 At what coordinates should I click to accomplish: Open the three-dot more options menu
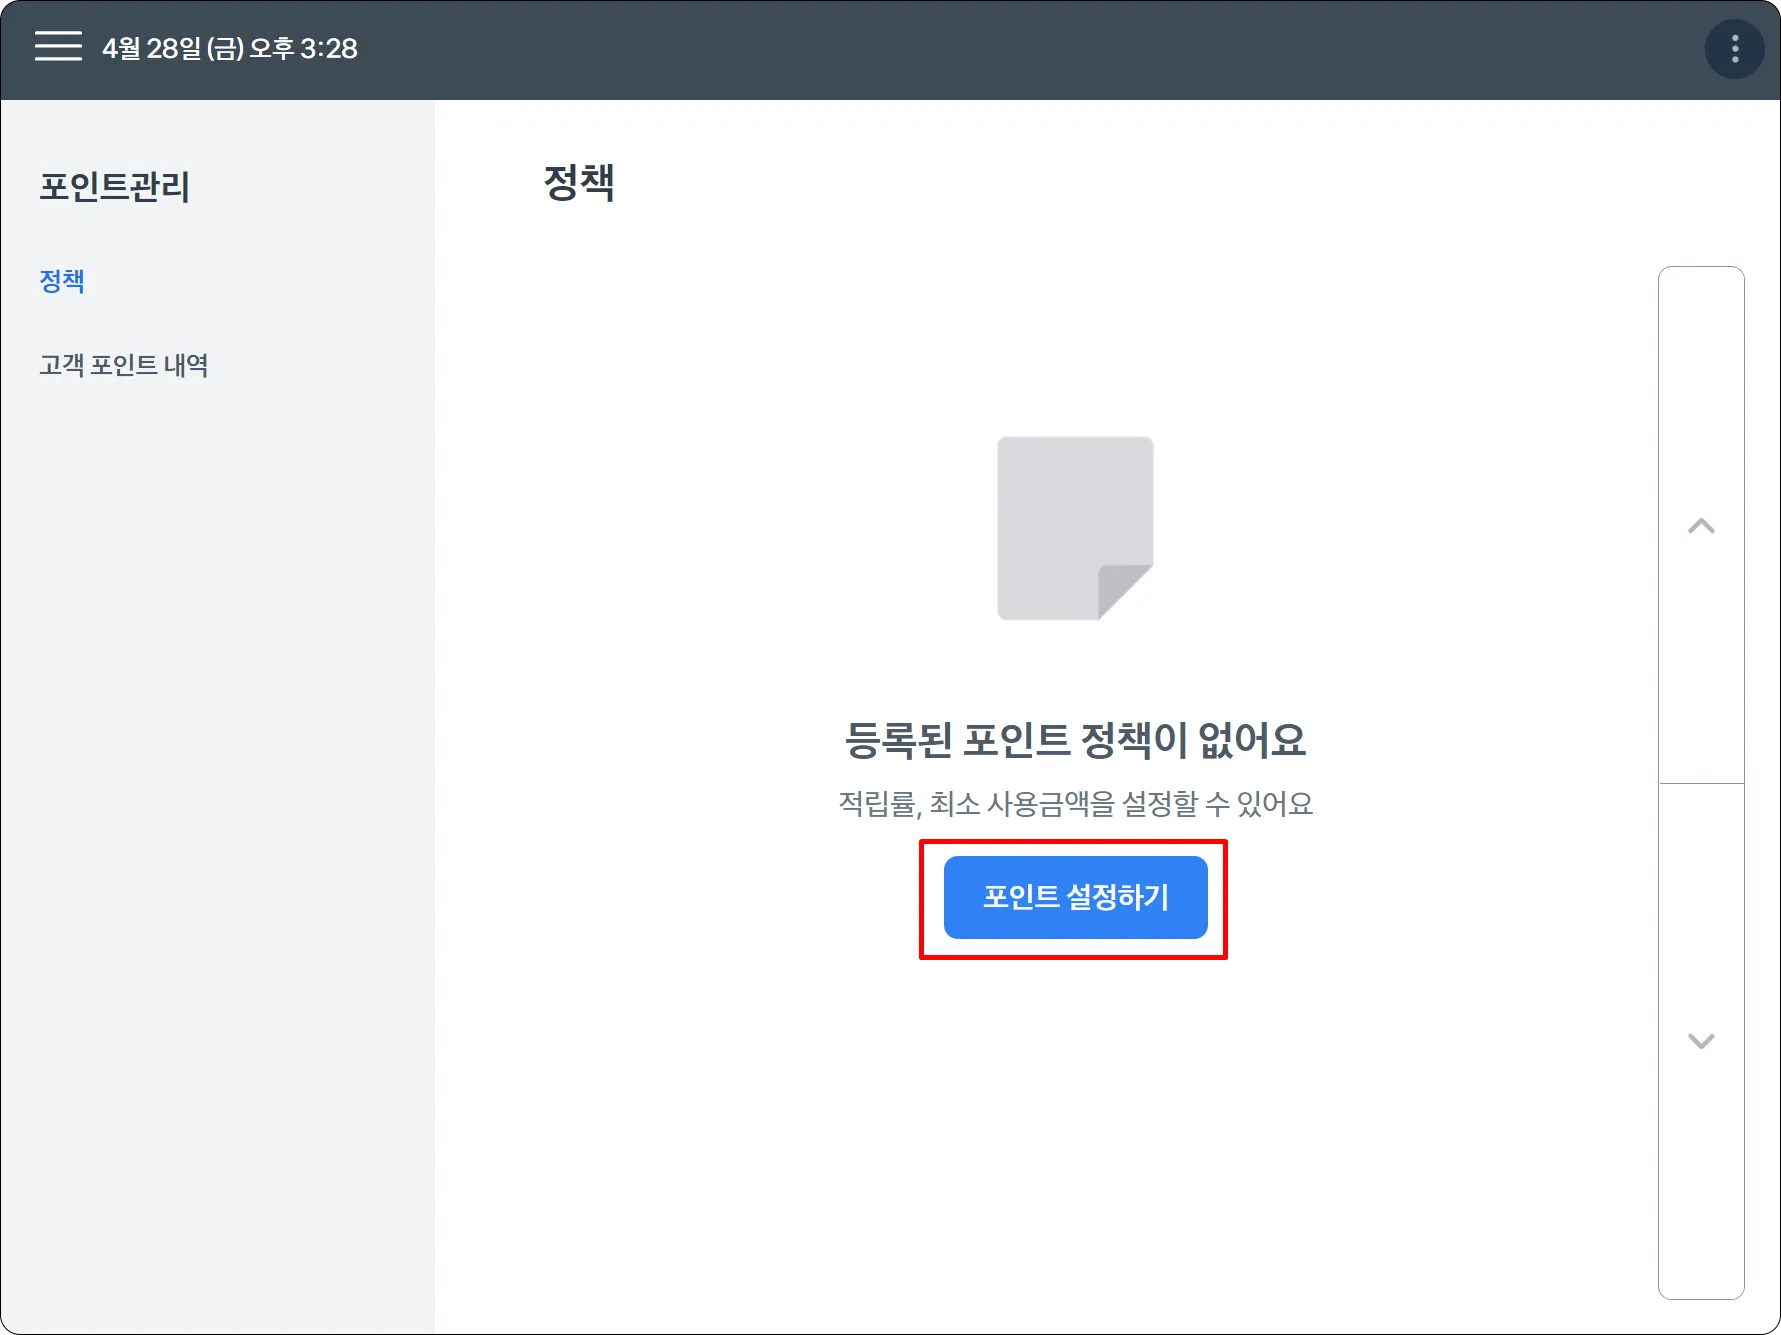[1734, 48]
